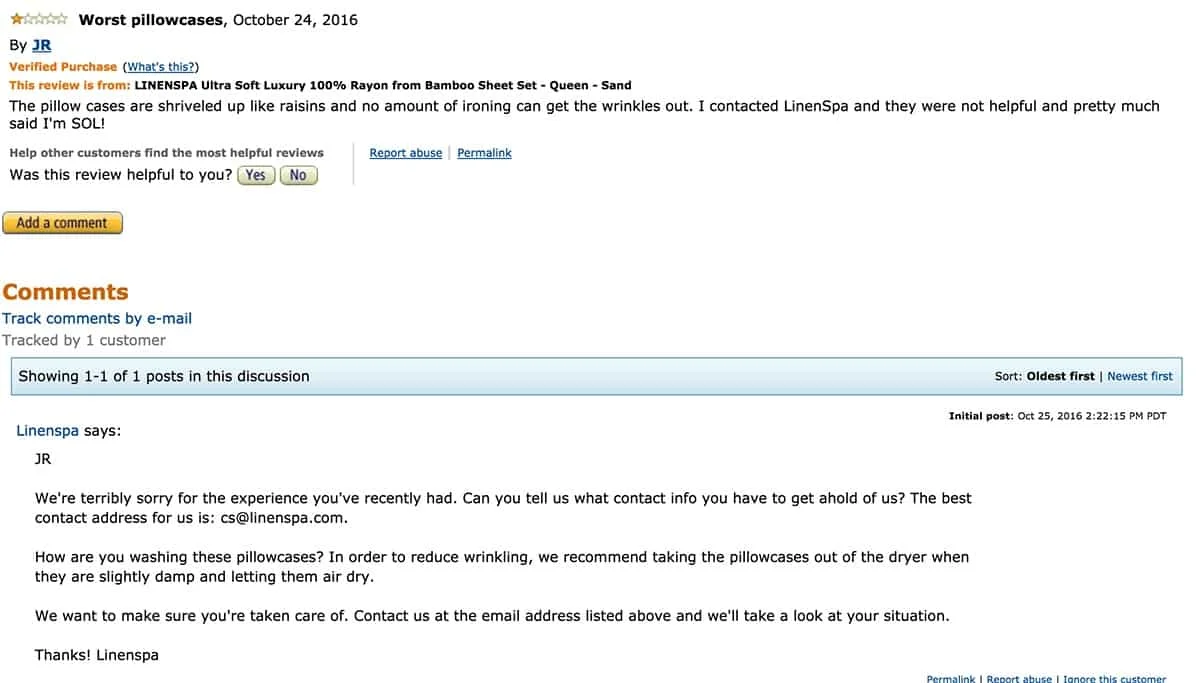Click "Track comments by e-mail"
The width and height of the screenshot is (1200, 683).
97,318
